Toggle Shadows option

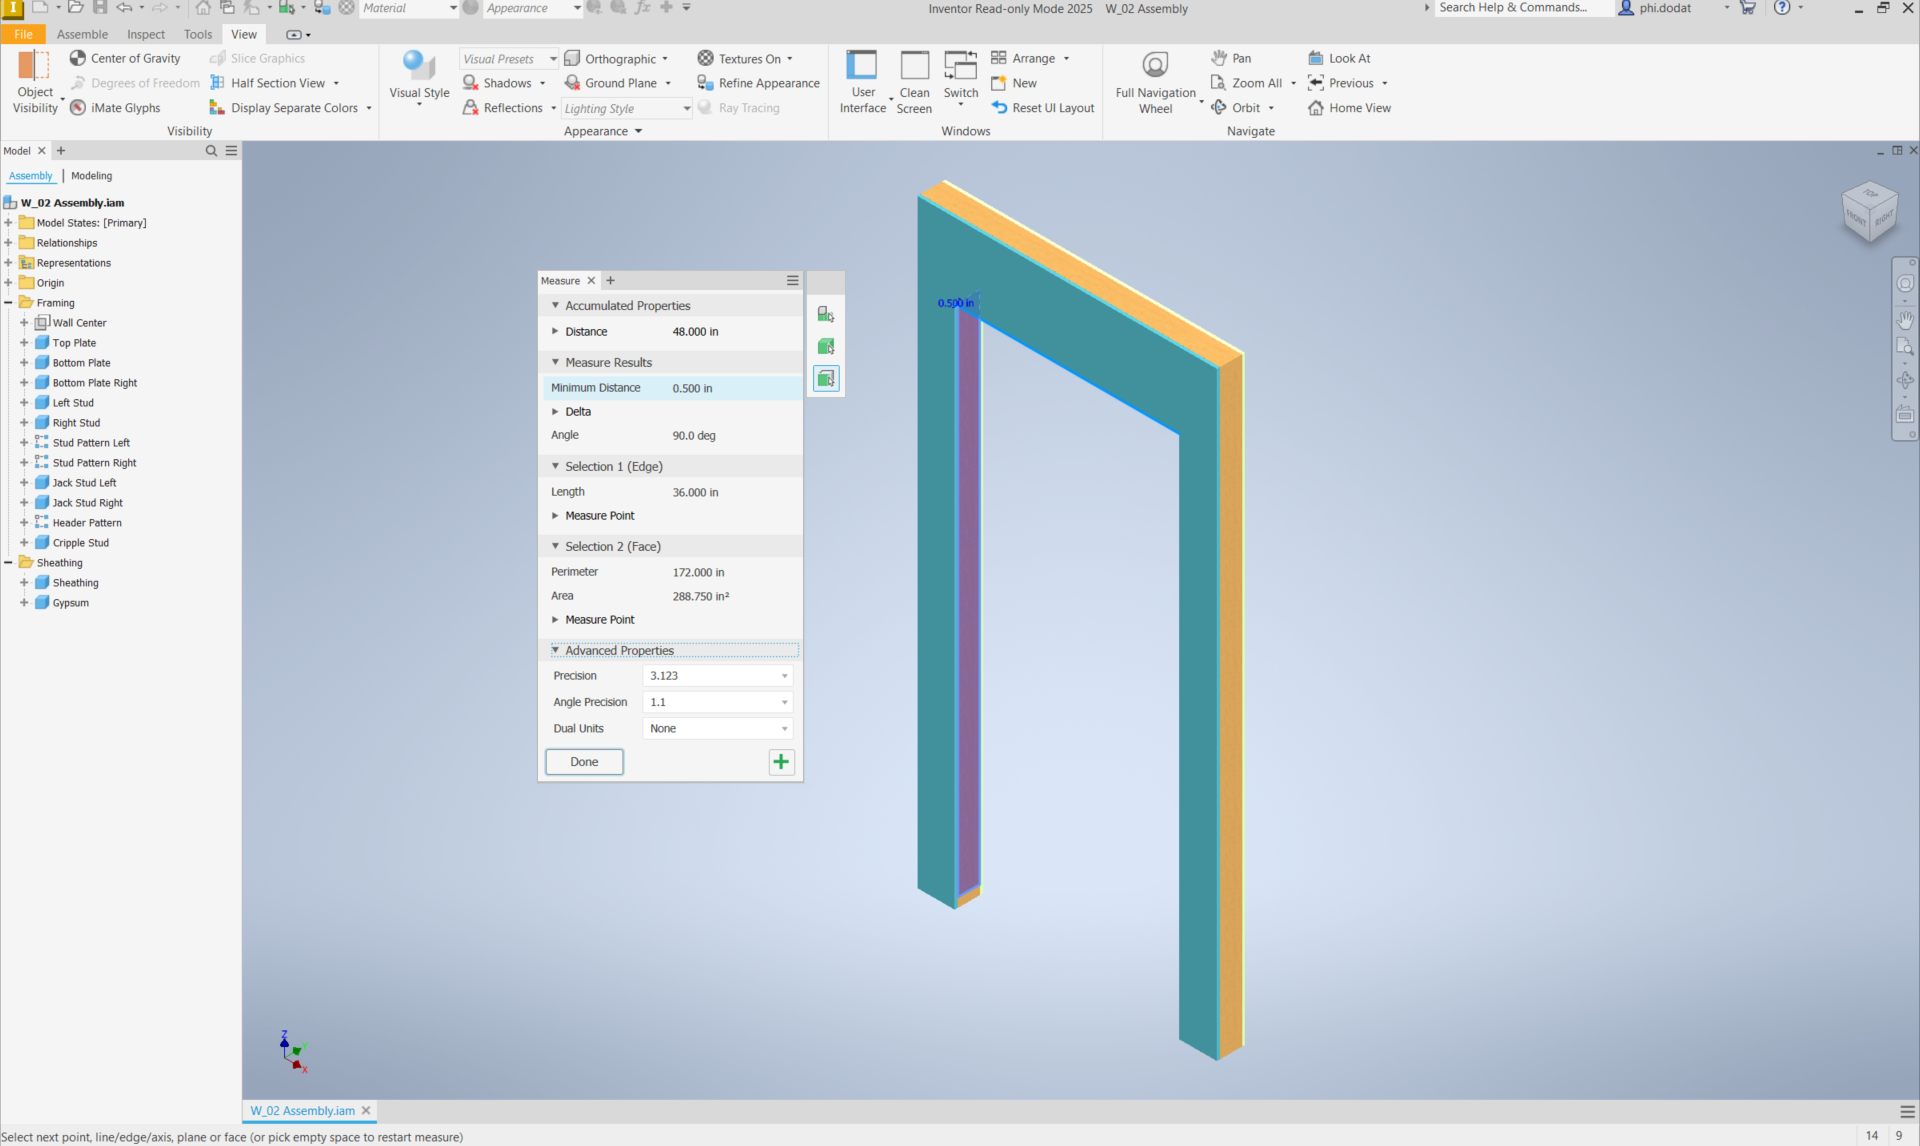pos(497,83)
